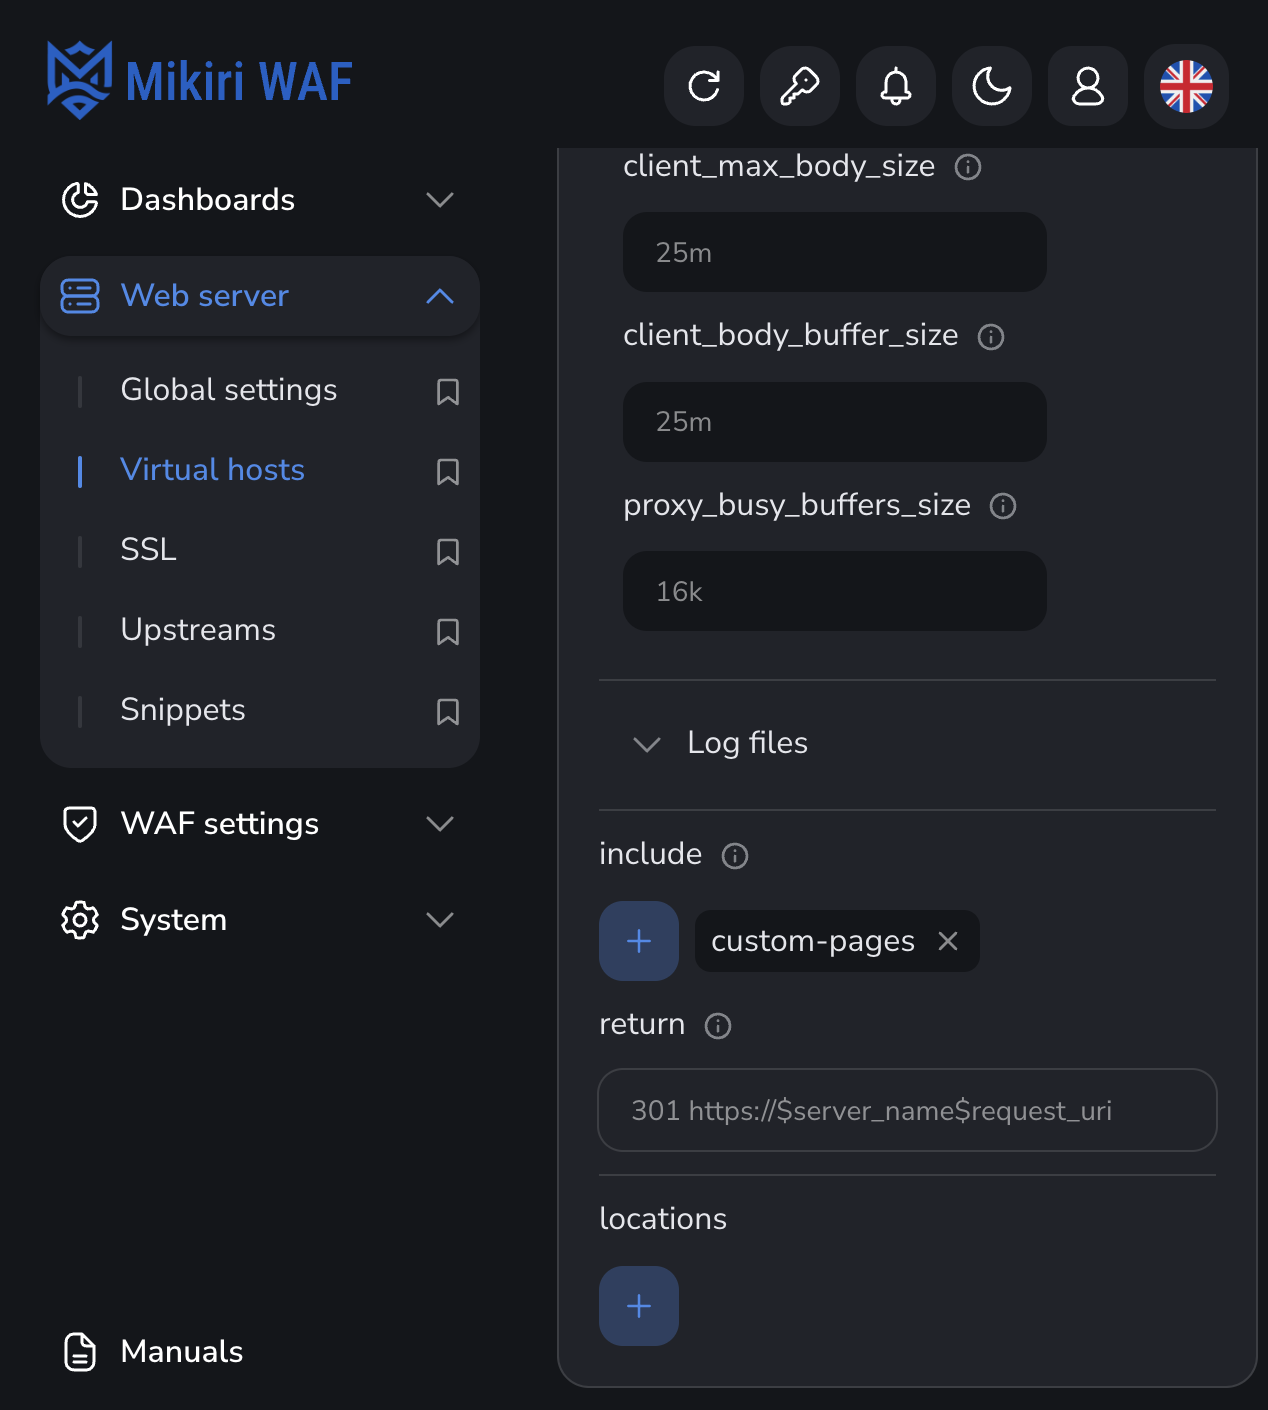The height and width of the screenshot is (1410, 1268).
Task: Open the Dashboards menu label
Action: (208, 200)
